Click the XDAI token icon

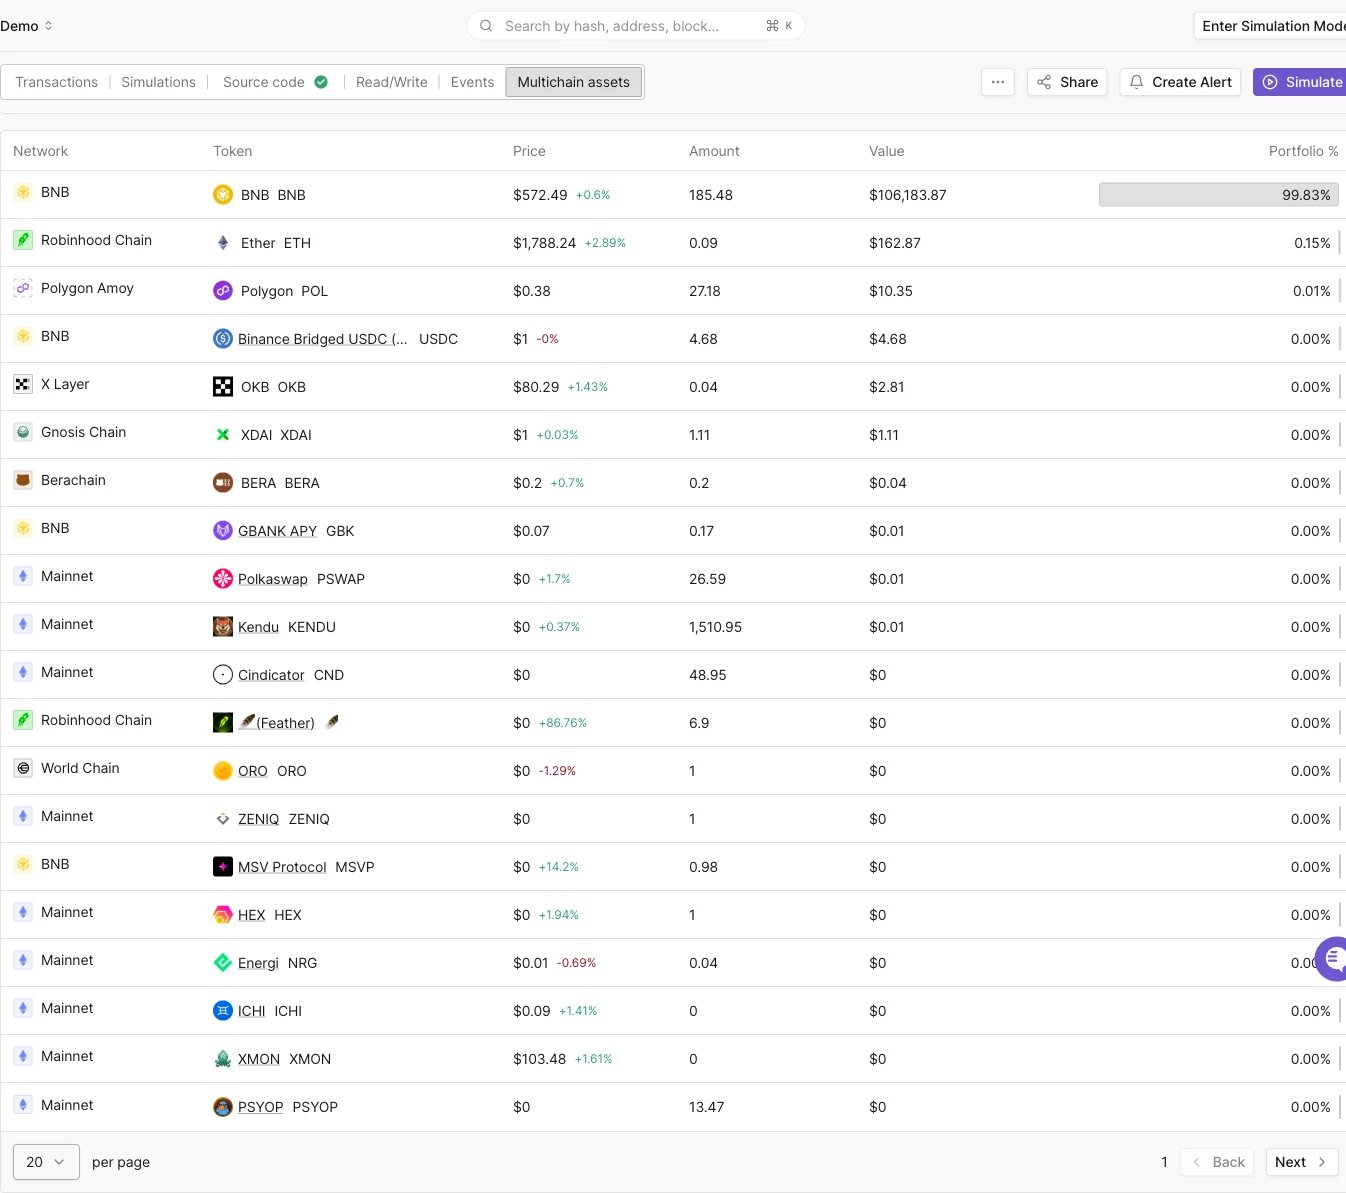(223, 435)
